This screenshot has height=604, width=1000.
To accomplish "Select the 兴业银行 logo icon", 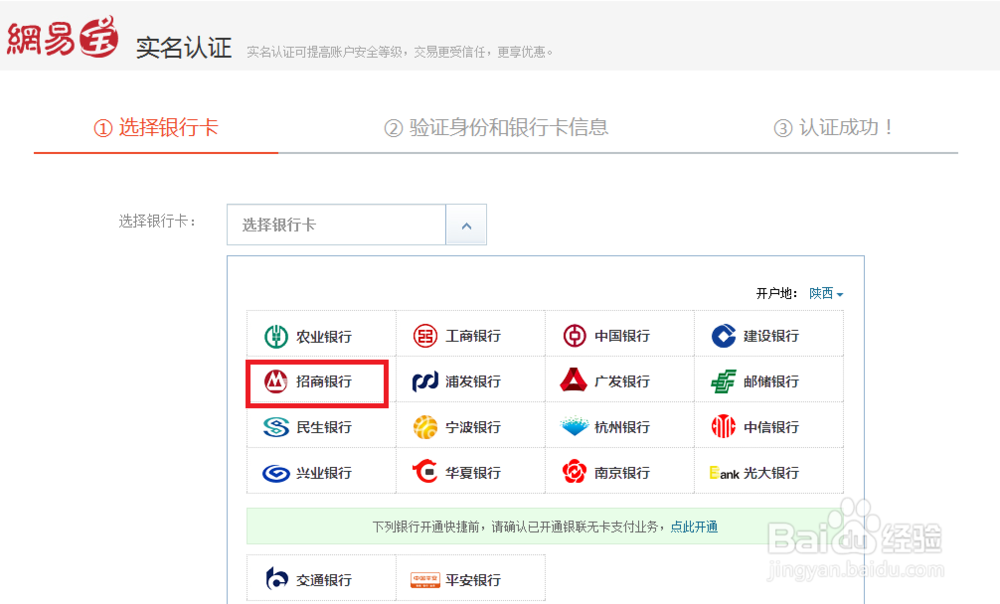I will (276, 473).
